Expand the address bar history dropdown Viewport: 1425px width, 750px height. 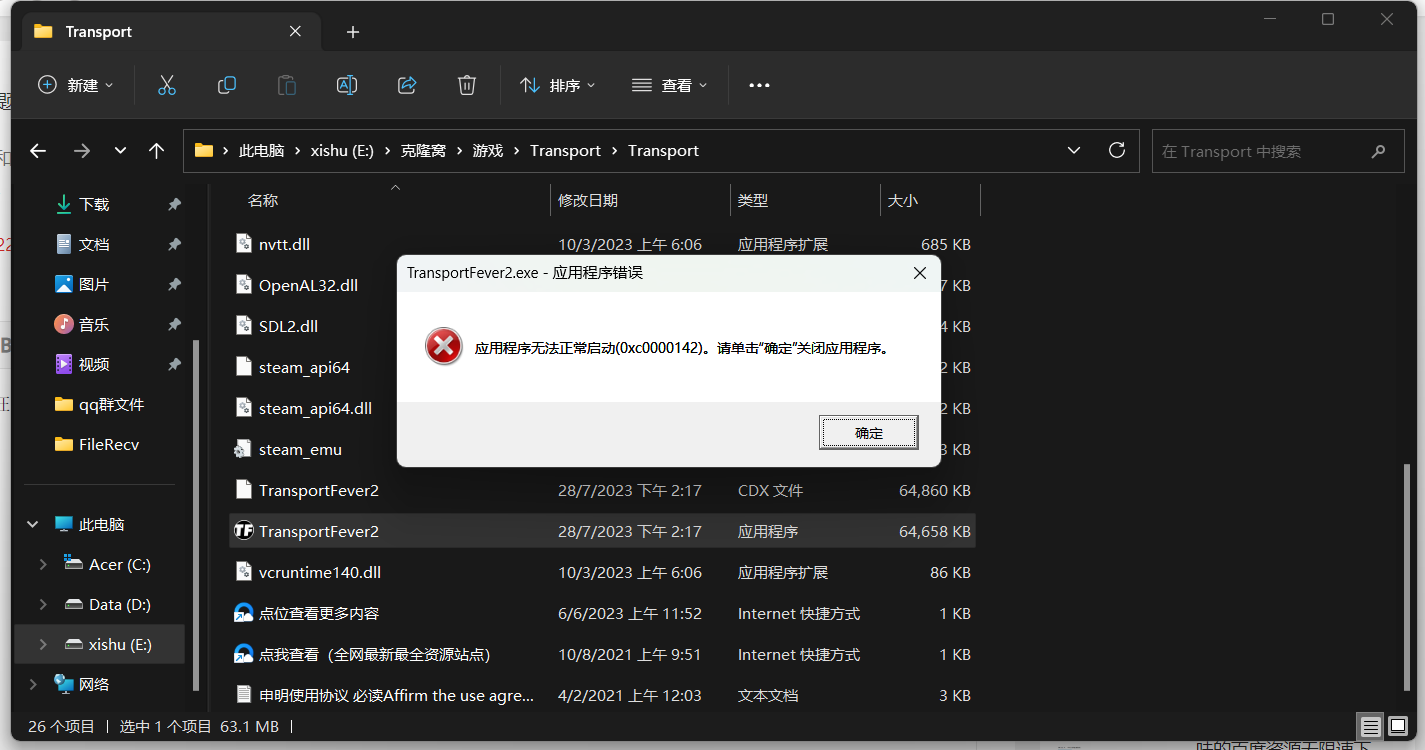pos(1074,151)
